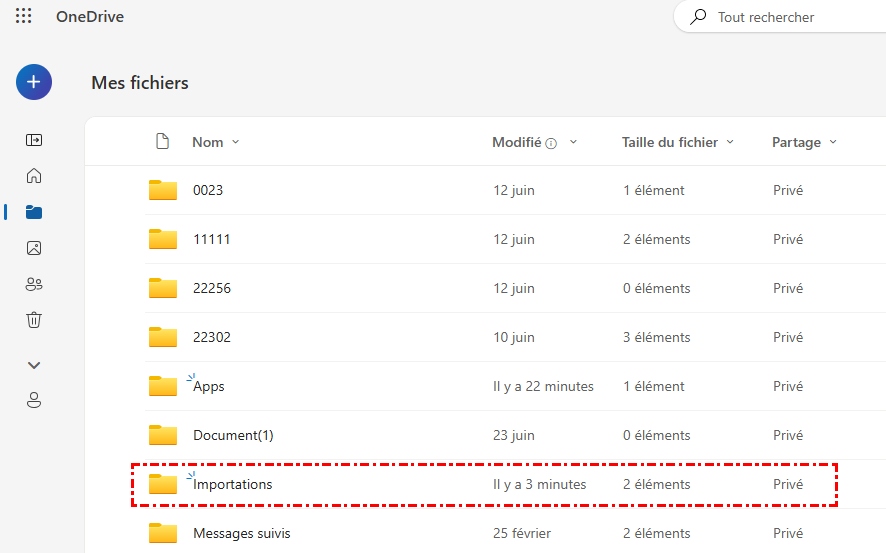Toggle the sidebar pane icon

(x=34, y=140)
